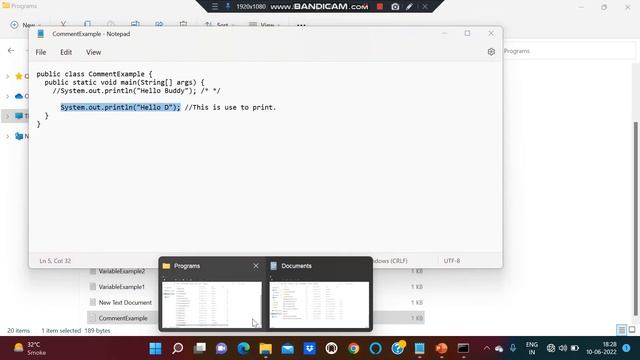Viewport: 640px width, 360px height.
Task: Open clock showing 18:28 10-06-2022
Action: point(601,348)
